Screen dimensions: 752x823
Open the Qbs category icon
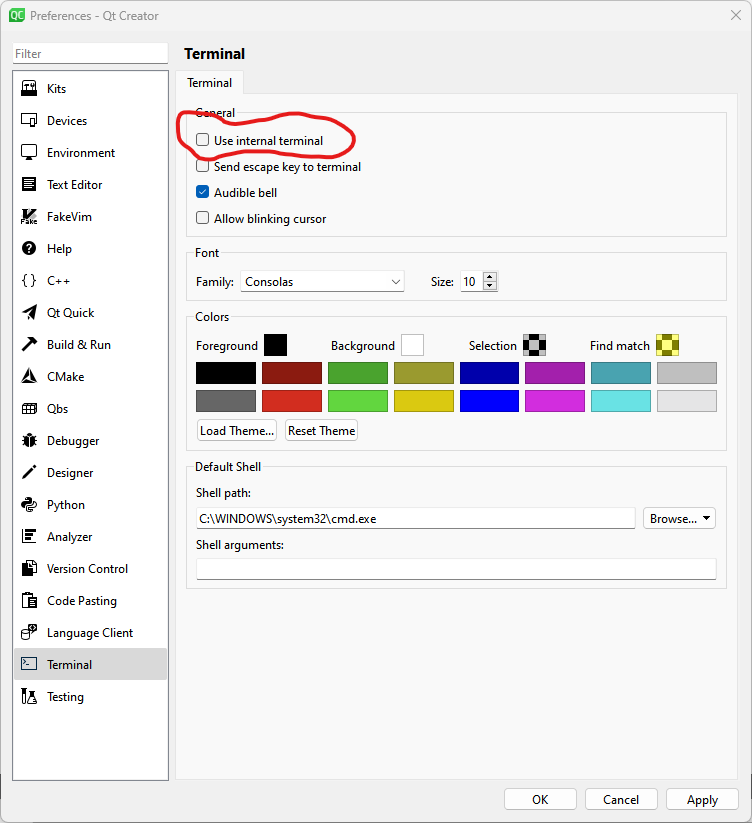[x=29, y=408]
